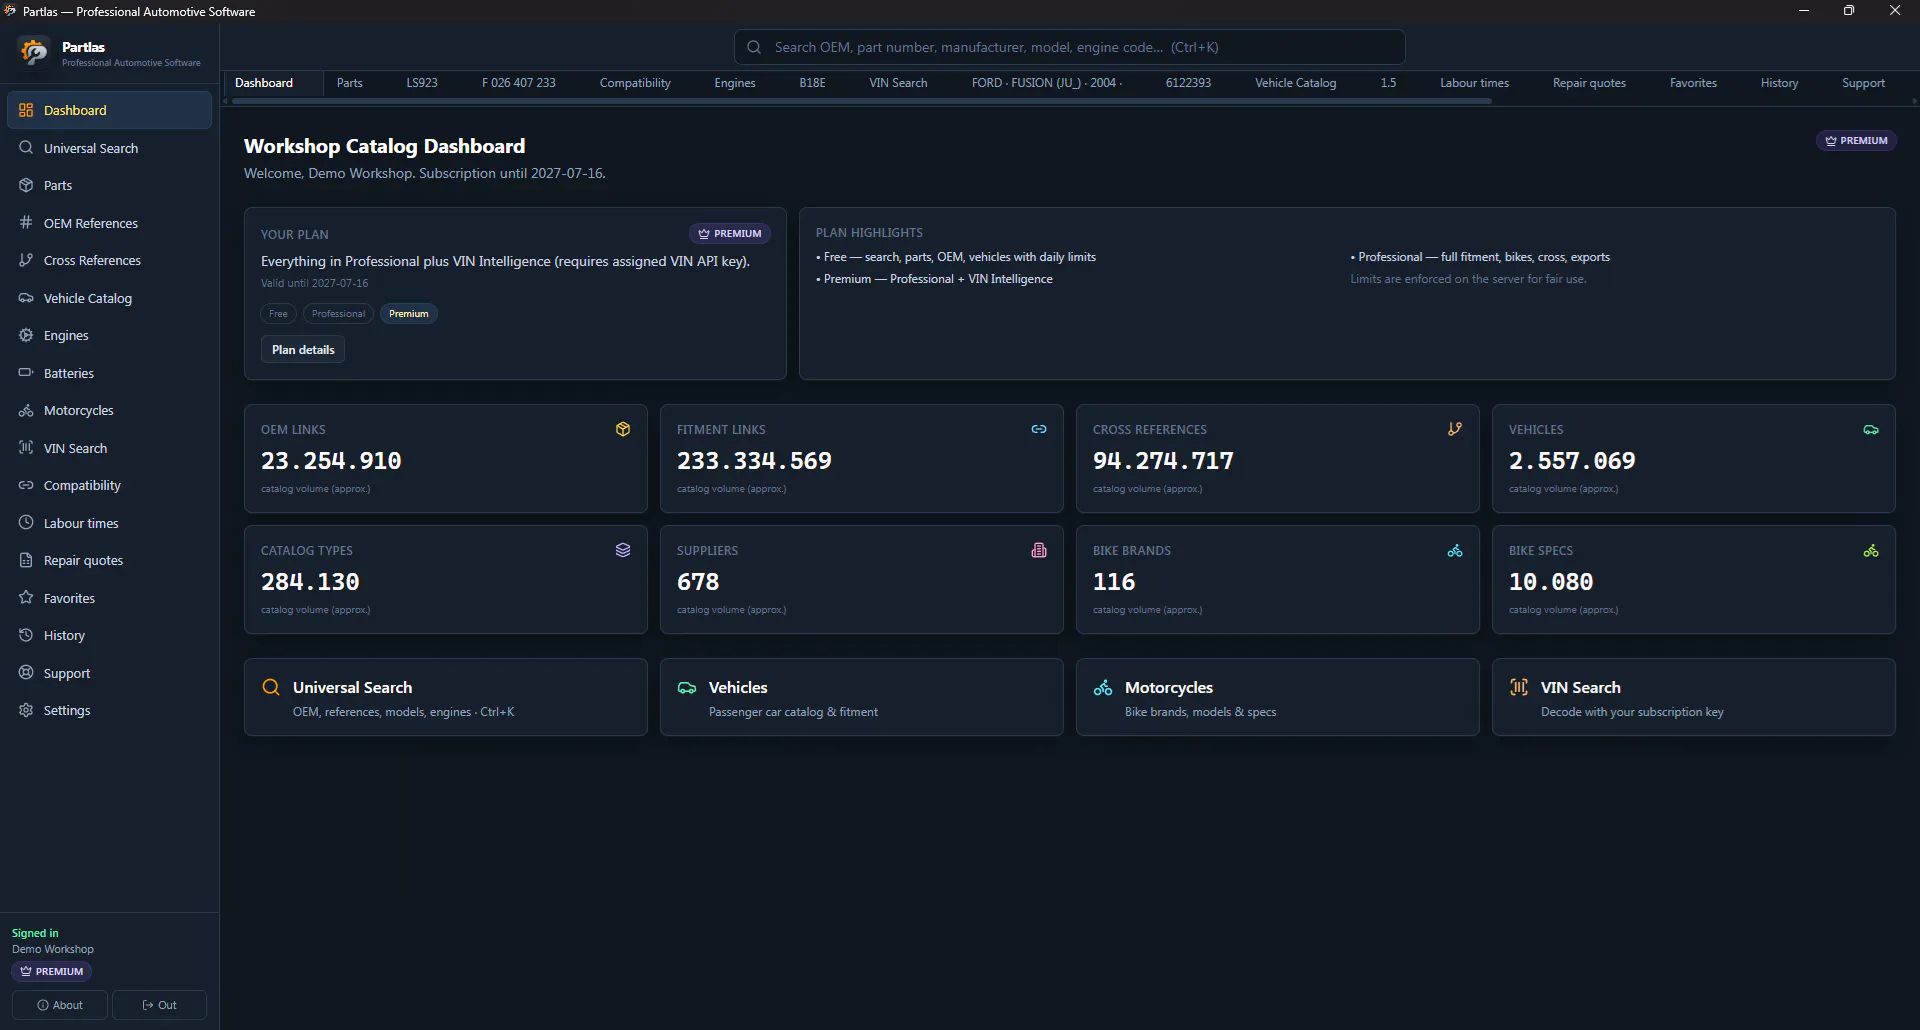
Task: Open the LS923 tab
Action: (422, 83)
